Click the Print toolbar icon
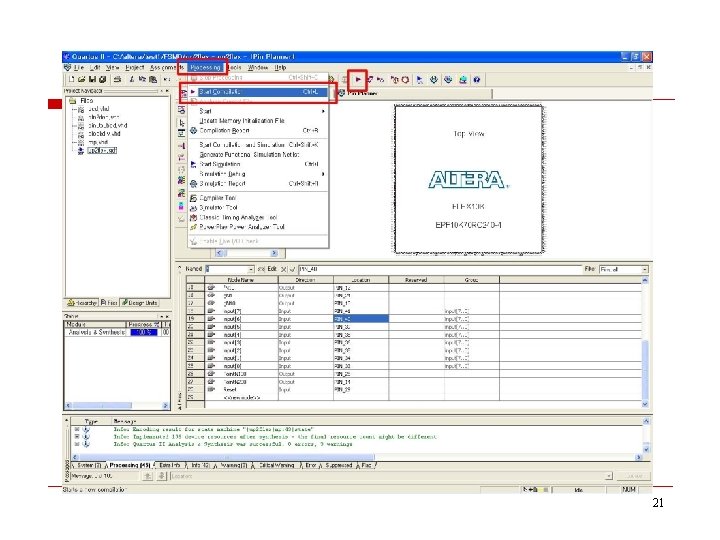The width and height of the screenshot is (720, 540). [x=118, y=79]
